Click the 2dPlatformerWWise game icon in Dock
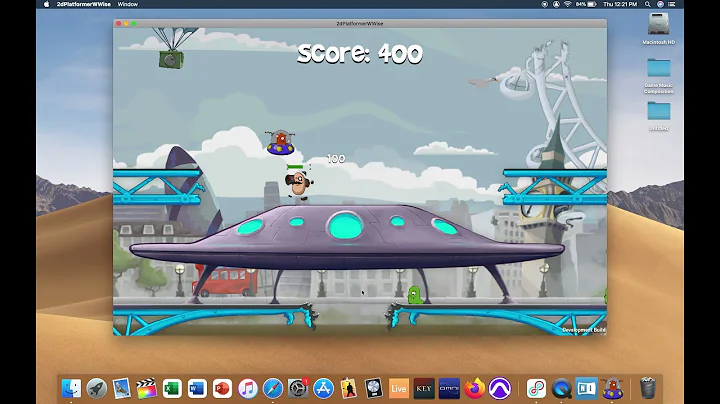 click(x=613, y=388)
